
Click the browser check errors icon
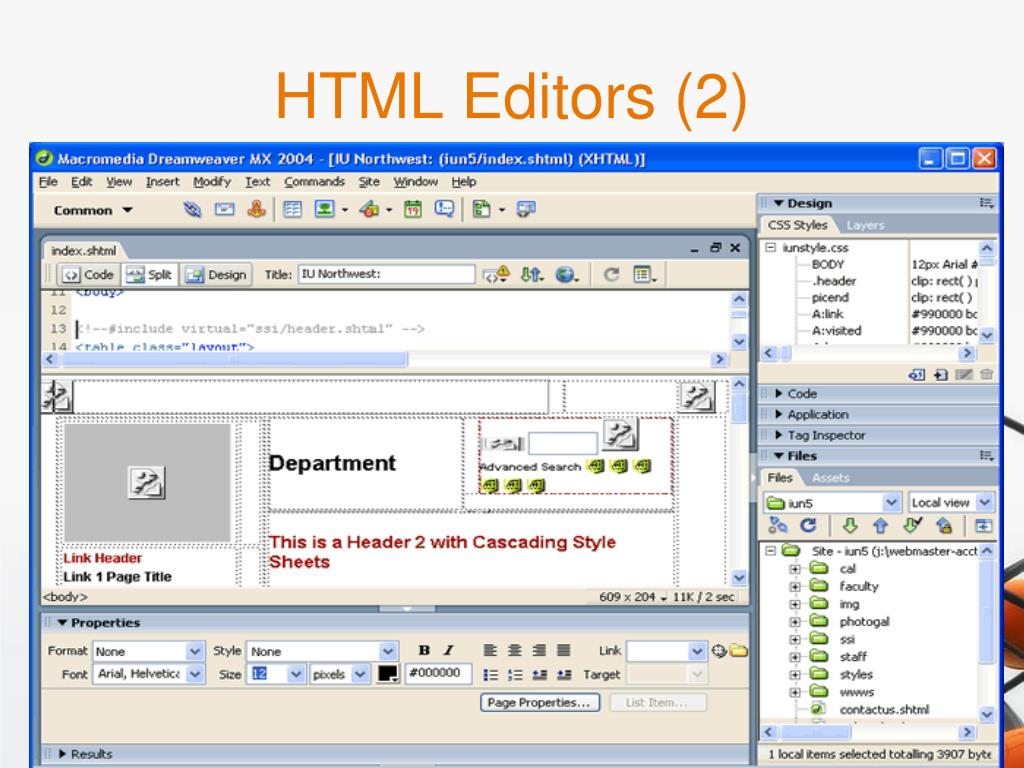pos(496,274)
